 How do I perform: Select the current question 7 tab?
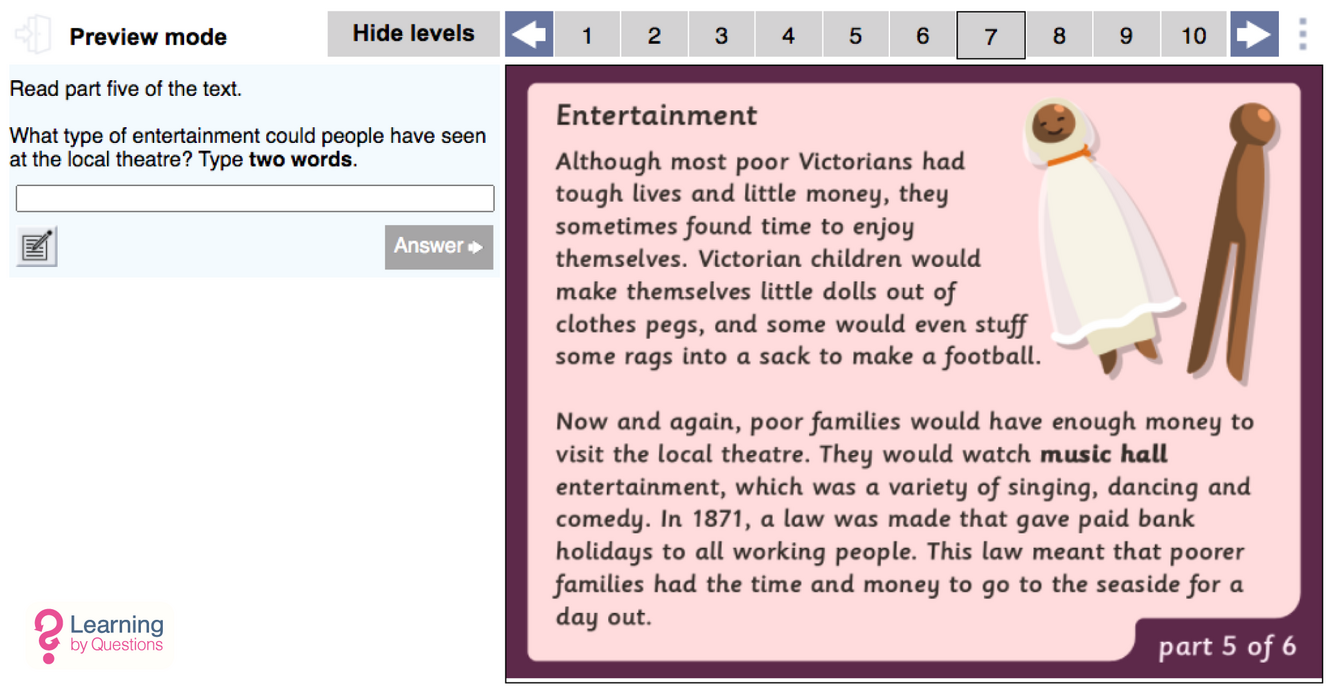[990, 35]
